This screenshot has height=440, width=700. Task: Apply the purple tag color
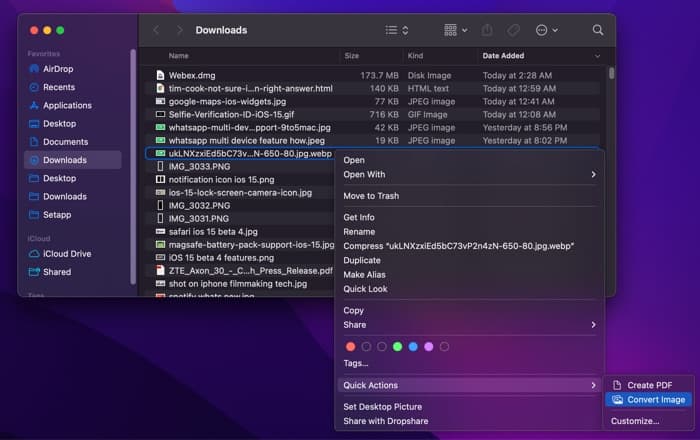pyautogui.click(x=429, y=347)
